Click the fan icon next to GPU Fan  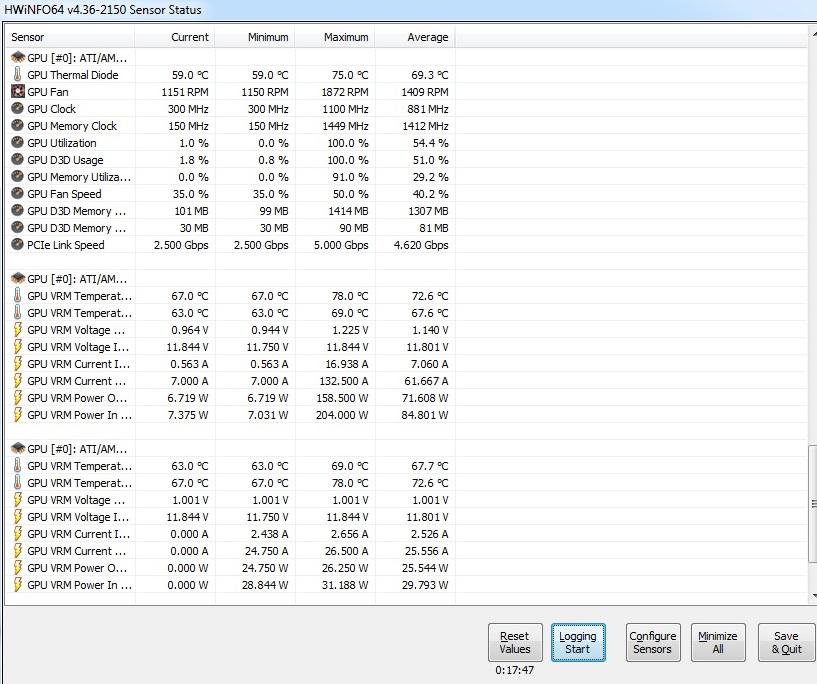point(17,92)
